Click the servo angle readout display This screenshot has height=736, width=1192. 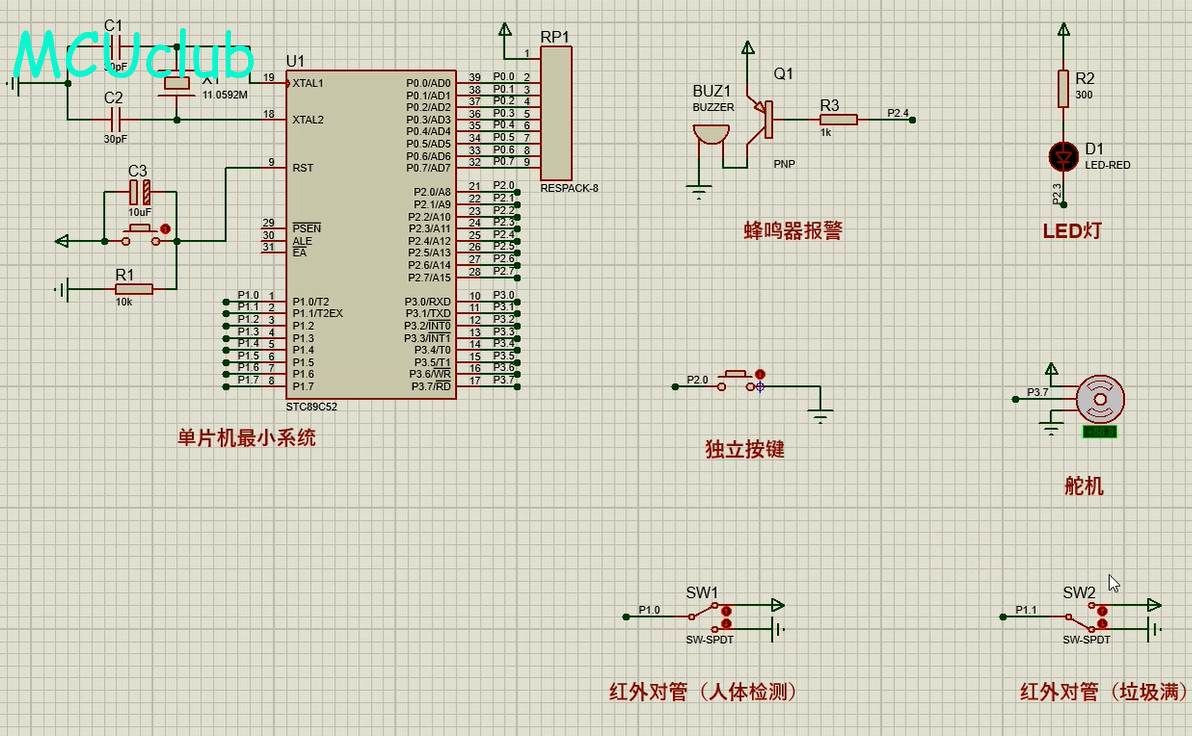pyautogui.click(x=1100, y=432)
